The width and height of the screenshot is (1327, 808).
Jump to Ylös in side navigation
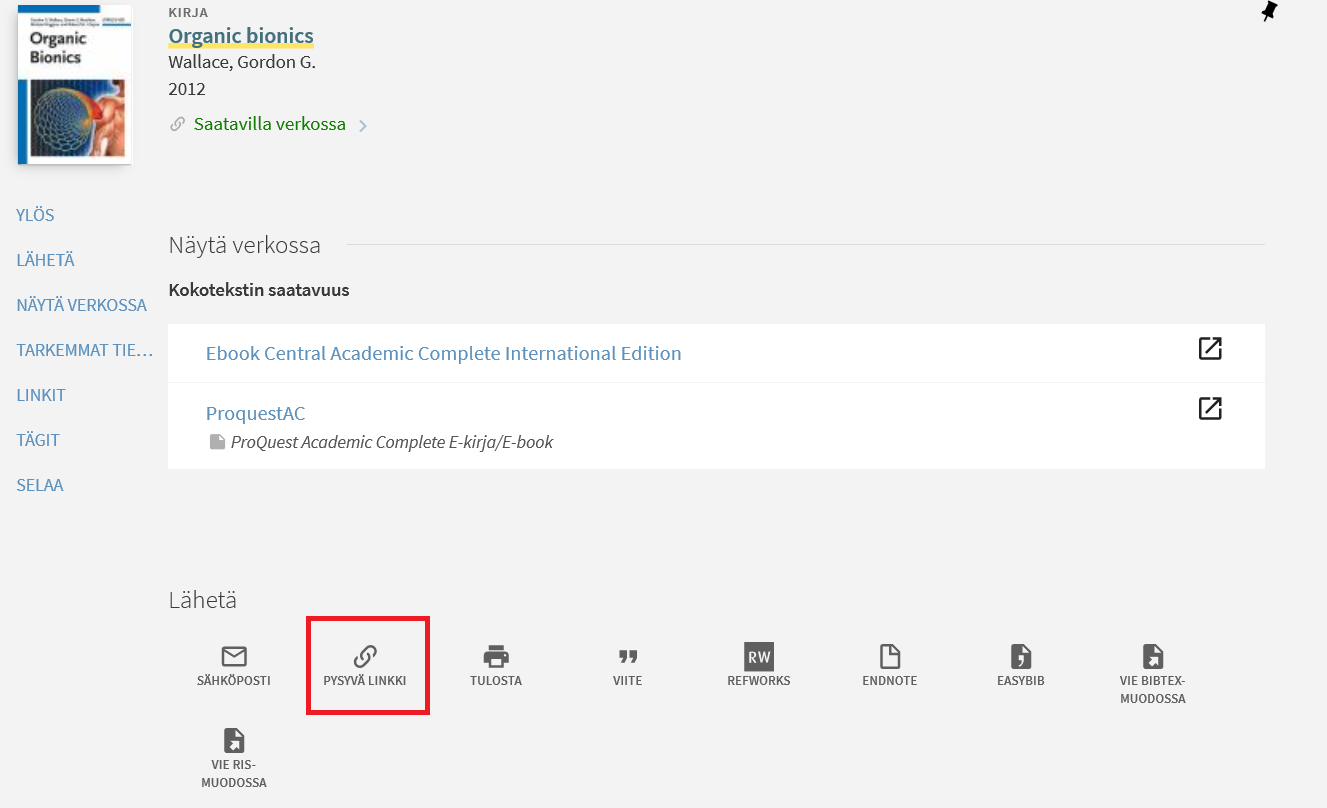point(36,215)
